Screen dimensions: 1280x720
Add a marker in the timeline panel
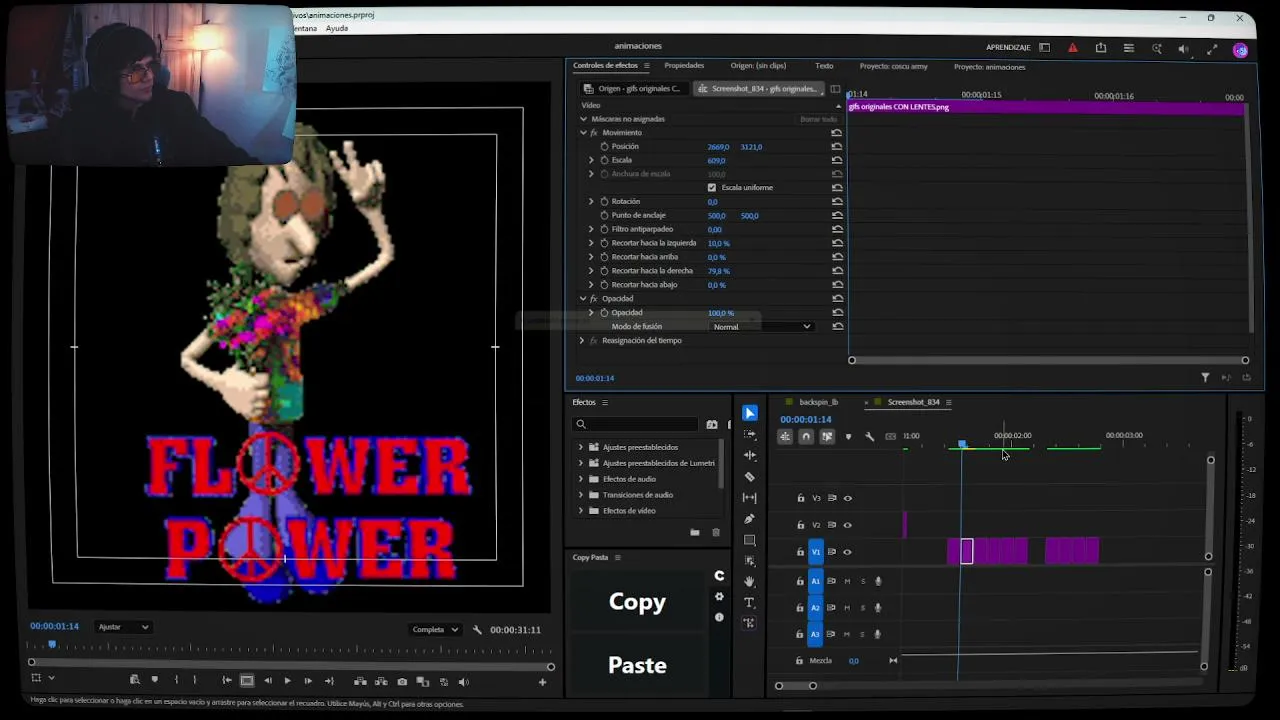pyautogui.click(x=848, y=436)
